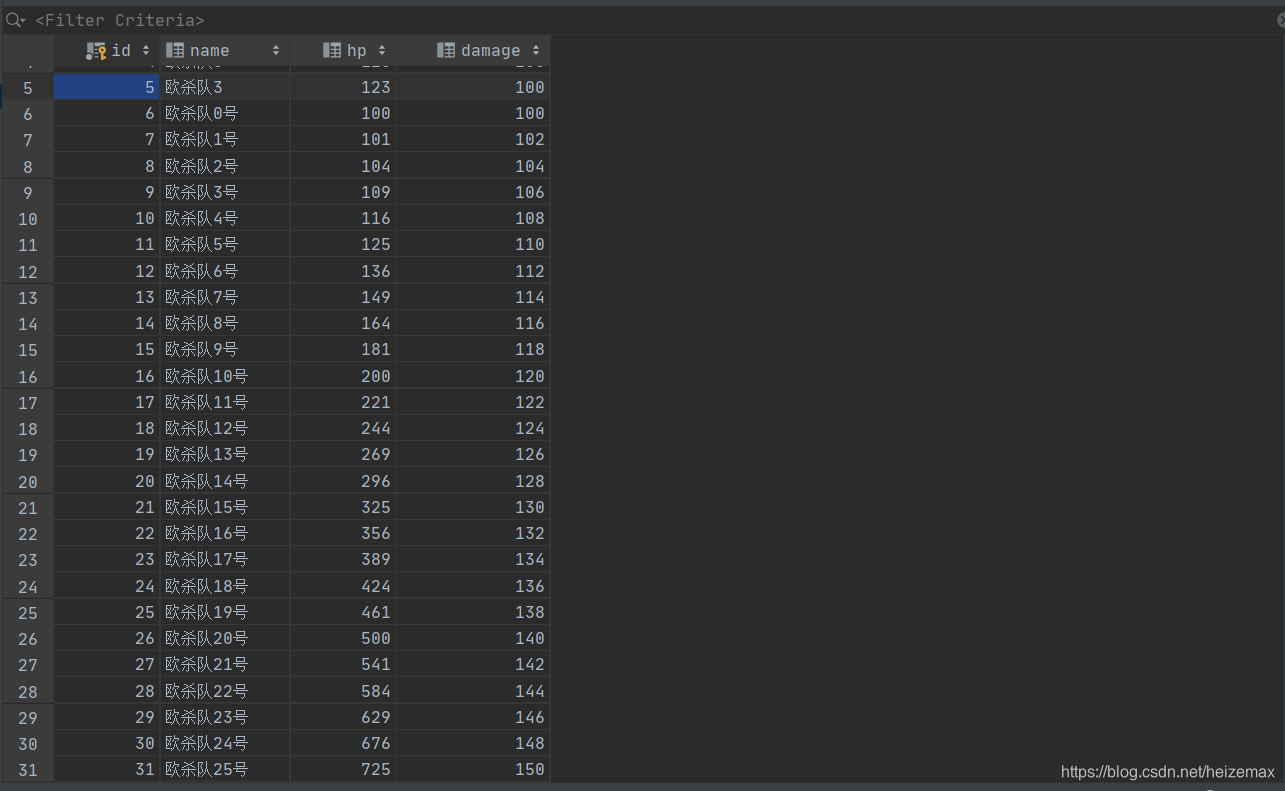Select name cell 欧杀队20号

[x=225, y=638]
